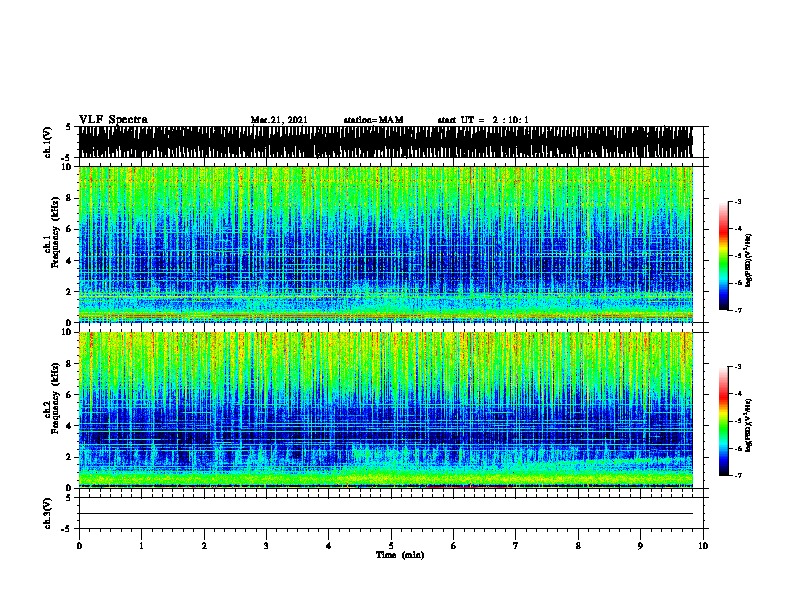Click time axis tick label "3"

(266, 546)
